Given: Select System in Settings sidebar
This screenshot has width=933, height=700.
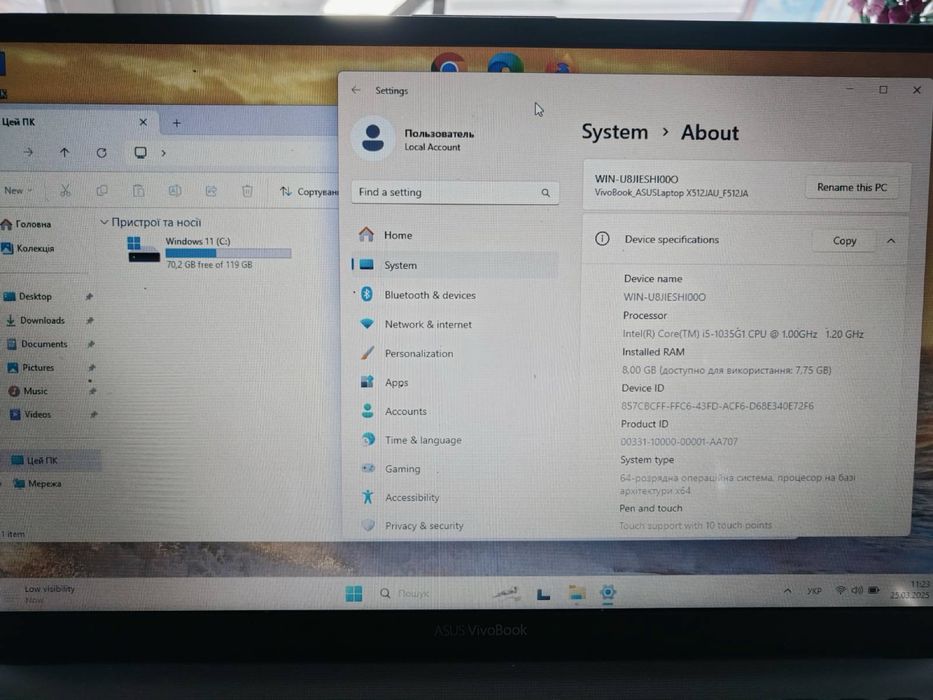Looking at the screenshot, I should click(x=456, y=265).
